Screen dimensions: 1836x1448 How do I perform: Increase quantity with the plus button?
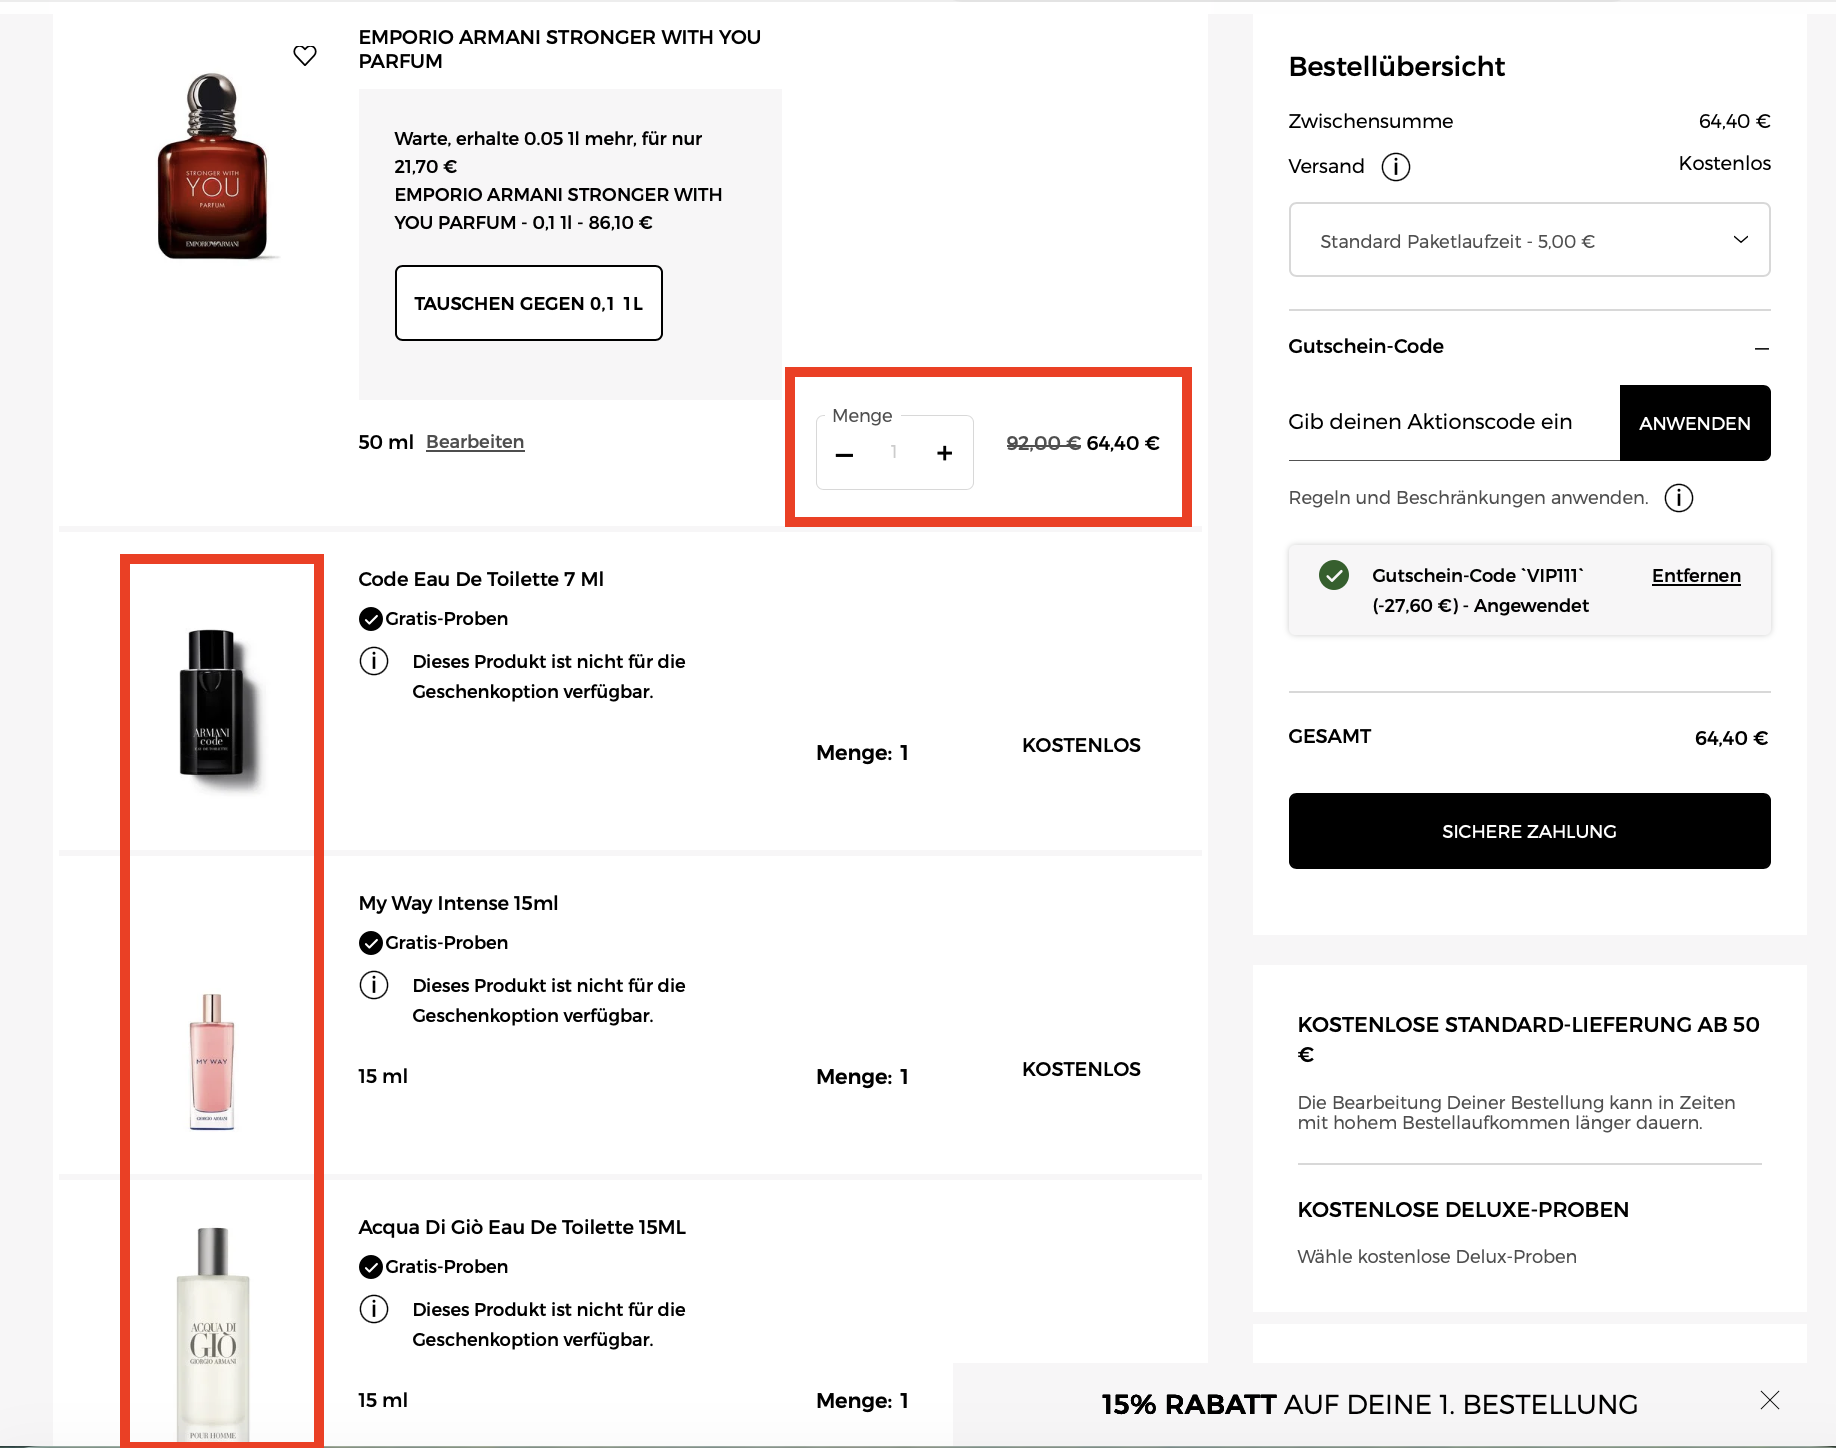(944, 454)
